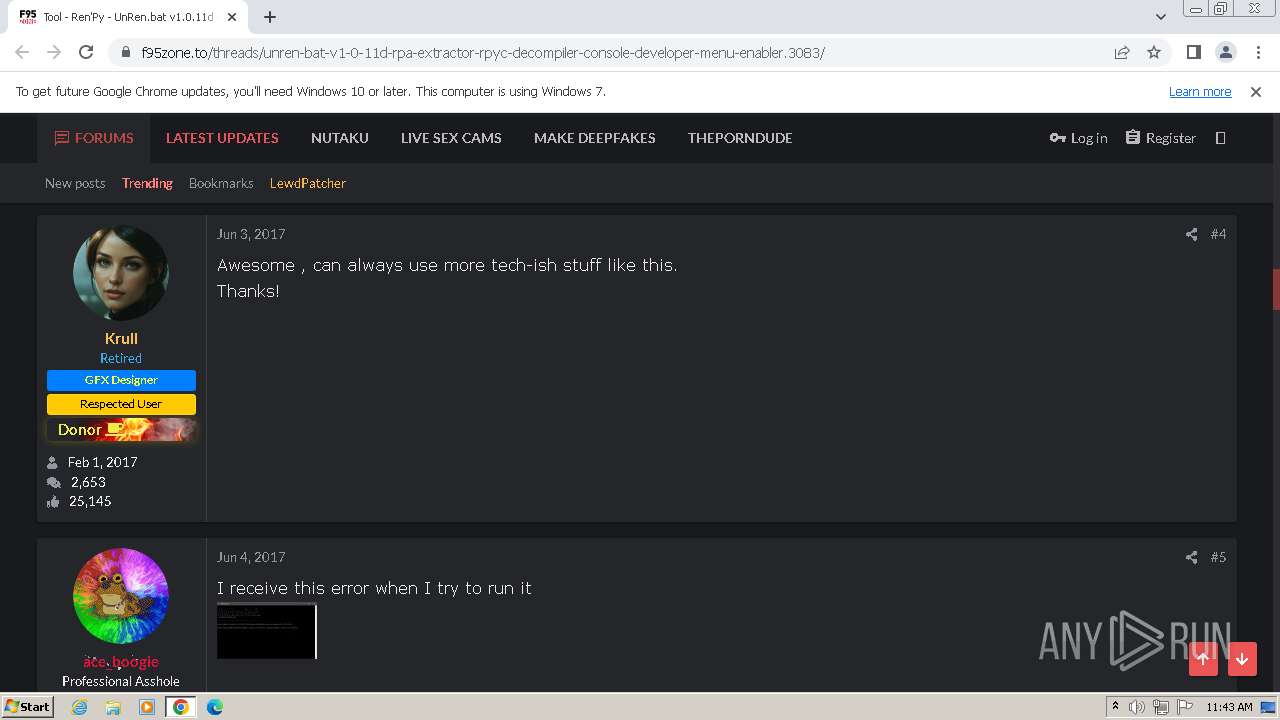
Task: Click Krull's Donor banner
Action: point(121,430)
